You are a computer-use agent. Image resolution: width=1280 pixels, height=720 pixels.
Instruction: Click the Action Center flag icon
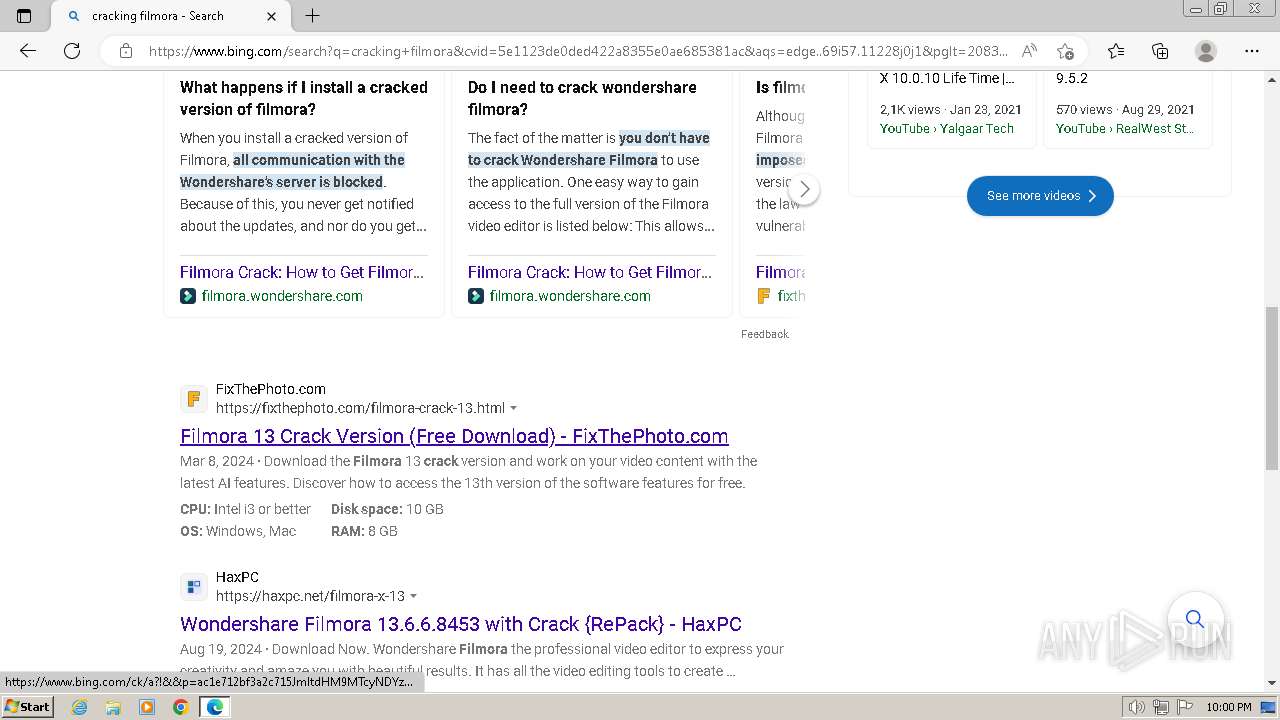point(1185,707)
